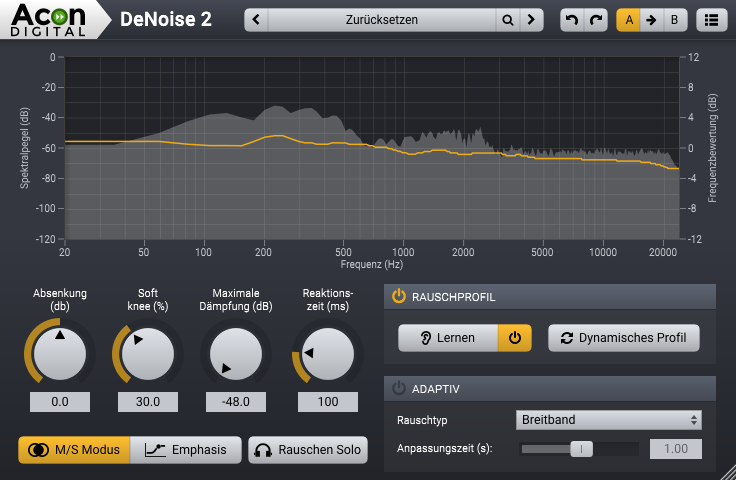Open preset search with magnifier icon
Viewport: 736px width, 480px height.
pos(508,19)
